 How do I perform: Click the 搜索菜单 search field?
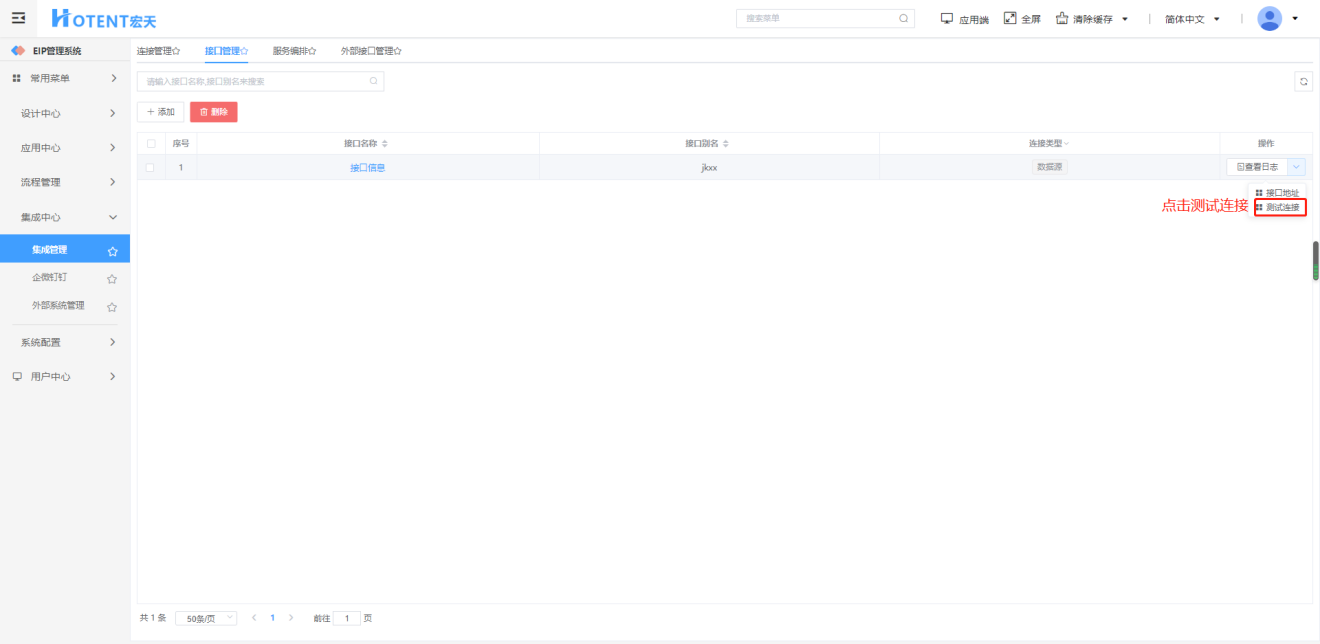pos(825,18)
